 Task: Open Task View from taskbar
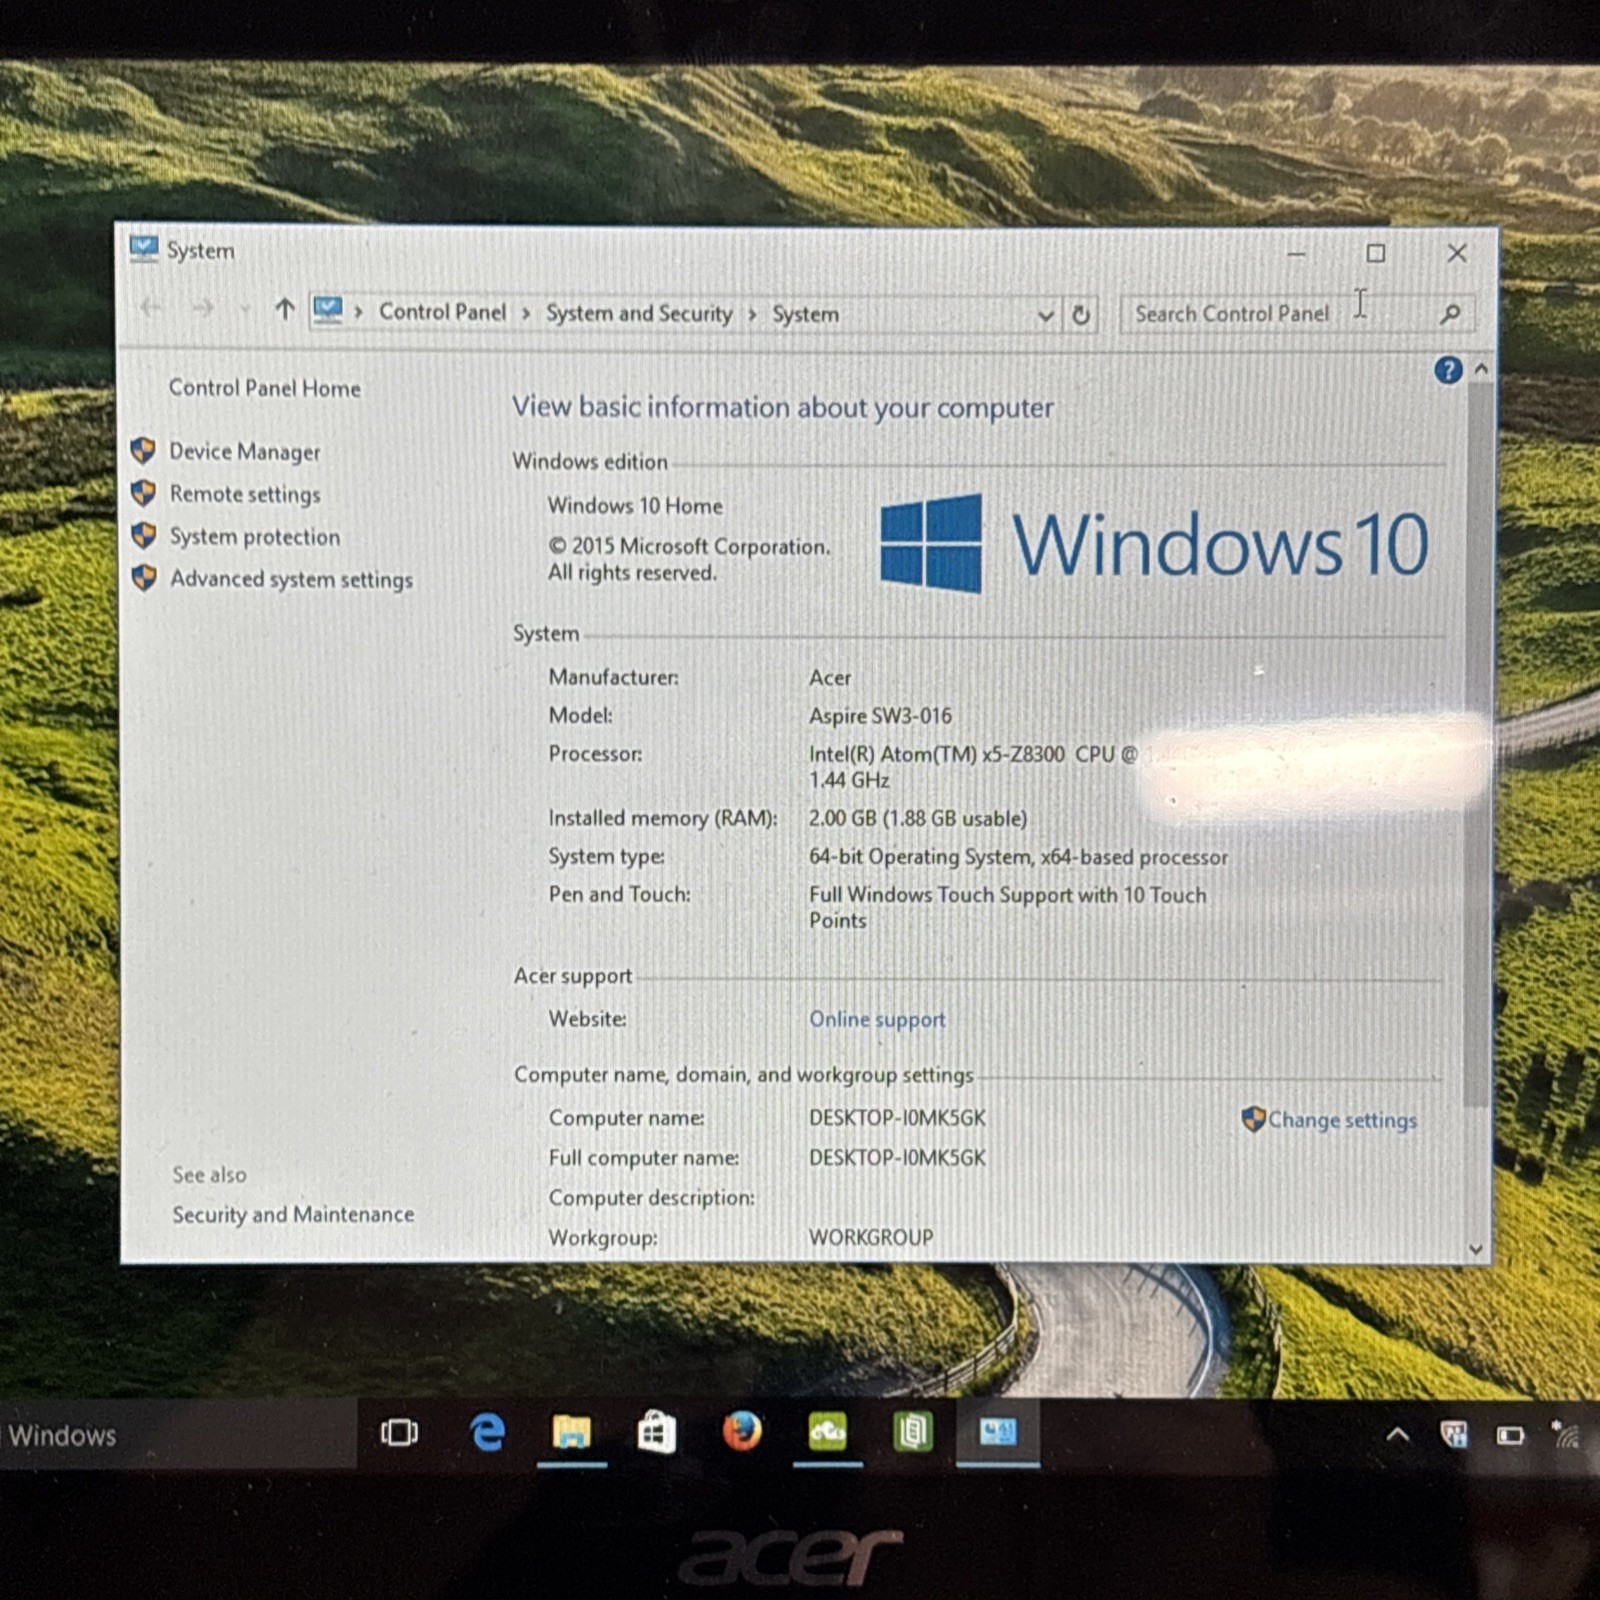[399, 1433]
